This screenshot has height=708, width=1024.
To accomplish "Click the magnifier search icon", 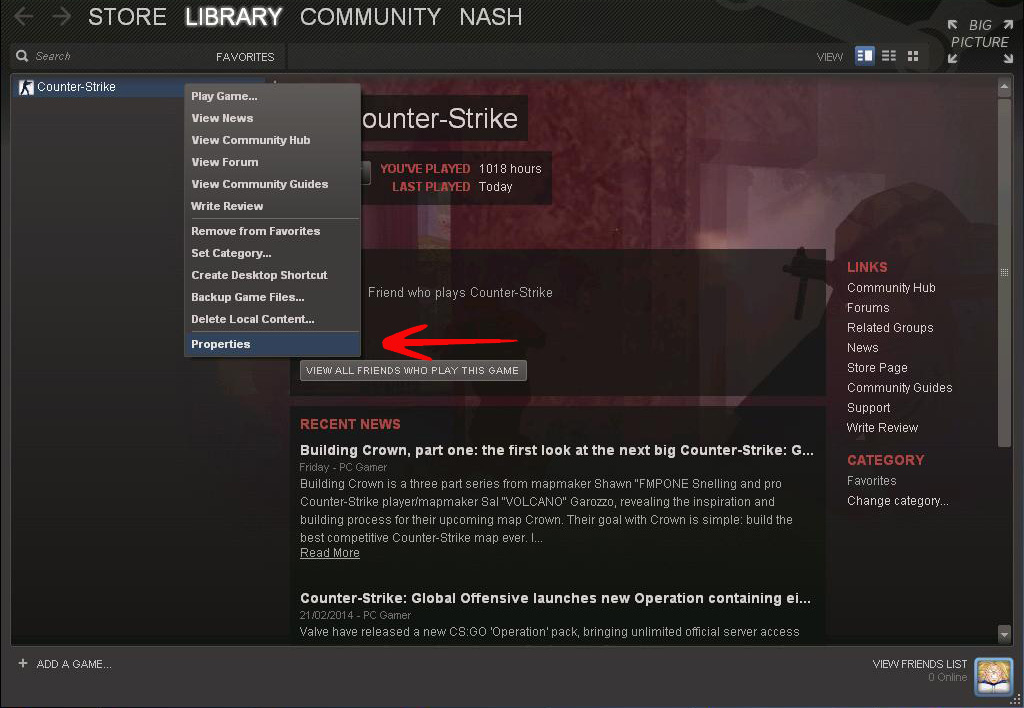I will pos(22,56).
